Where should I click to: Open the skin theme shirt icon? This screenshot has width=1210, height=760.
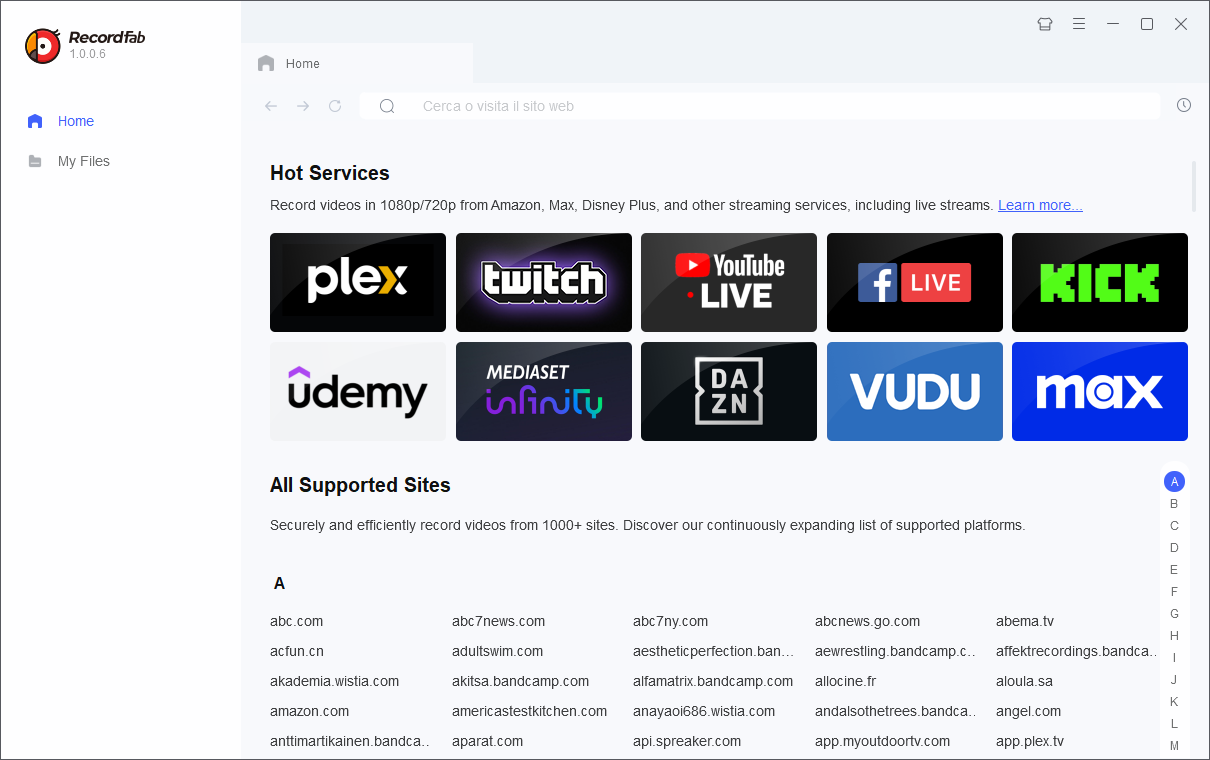(1045, 24)
